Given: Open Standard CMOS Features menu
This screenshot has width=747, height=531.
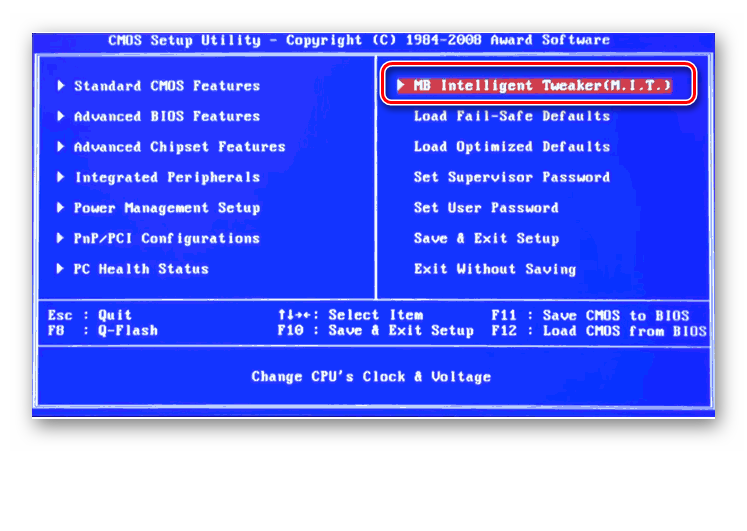Looking at the screenshot, I should (x=167, y=86).
